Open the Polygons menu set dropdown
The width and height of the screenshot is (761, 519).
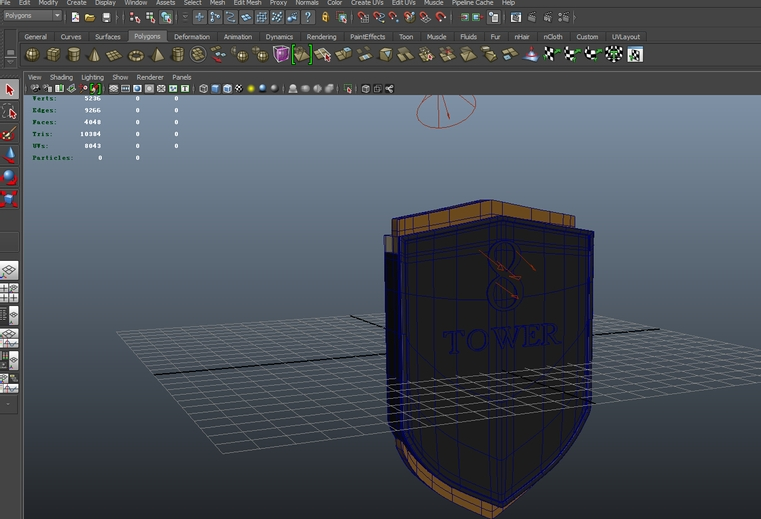[x=33, y=16]
